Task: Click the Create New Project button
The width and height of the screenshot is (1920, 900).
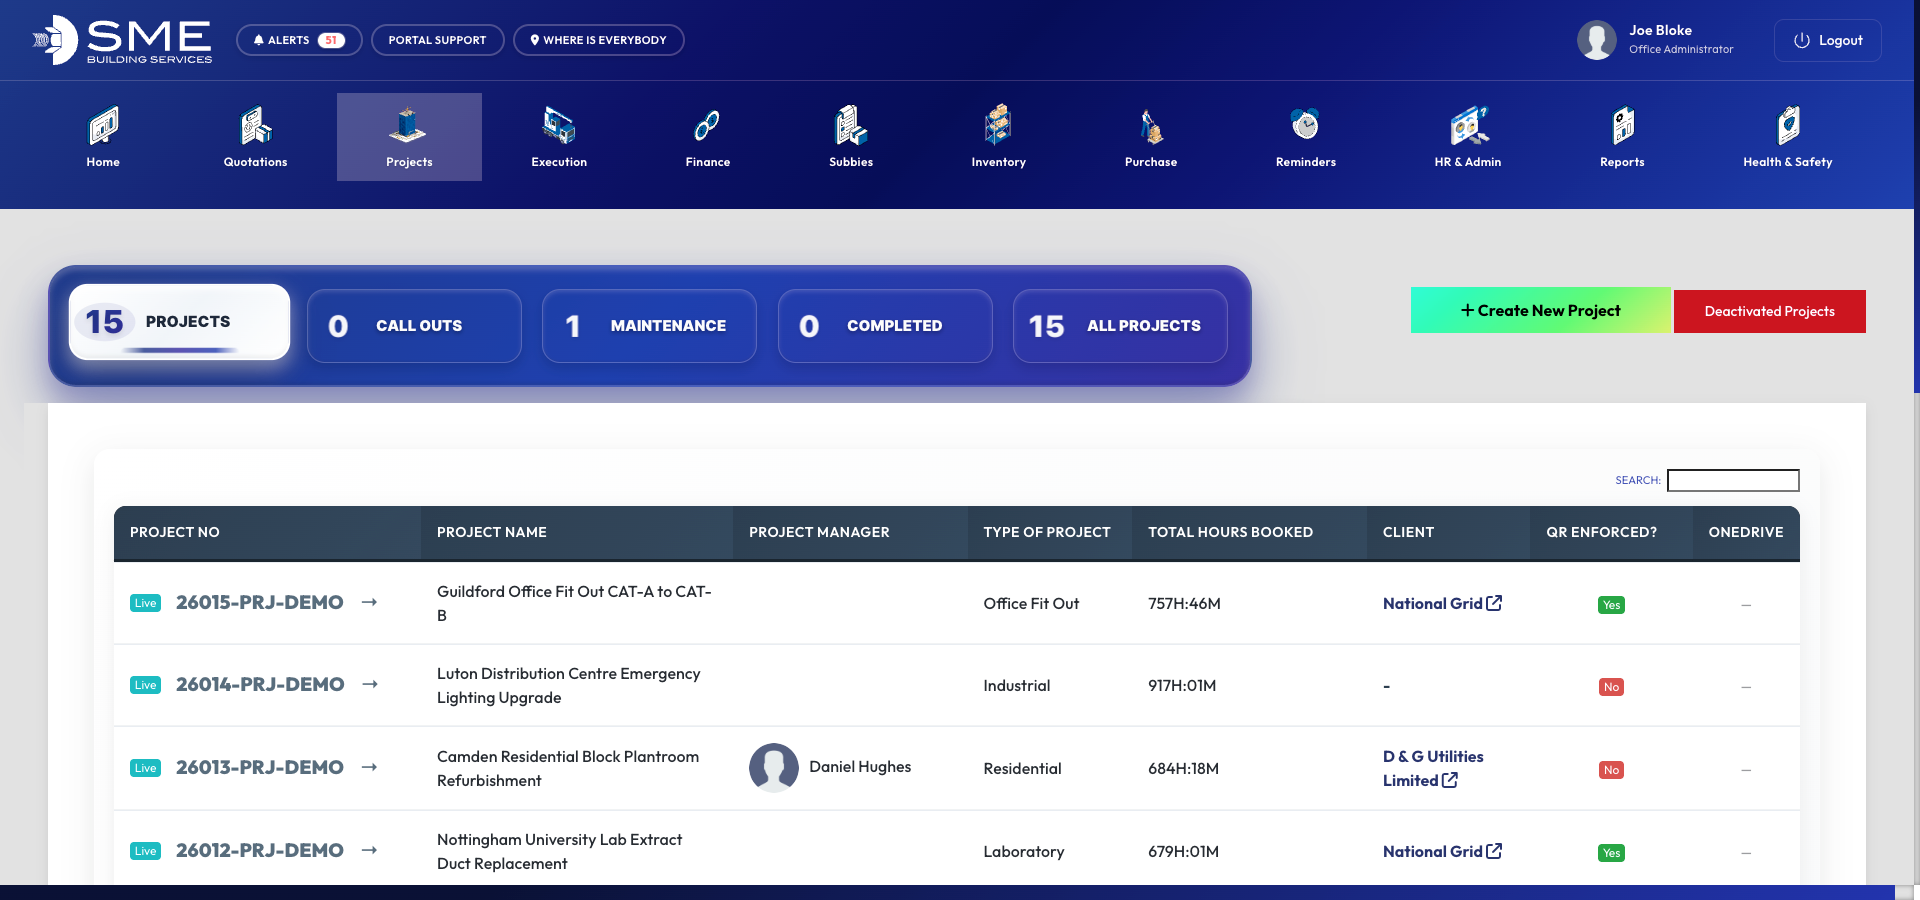Action: tap(1540, 310)
